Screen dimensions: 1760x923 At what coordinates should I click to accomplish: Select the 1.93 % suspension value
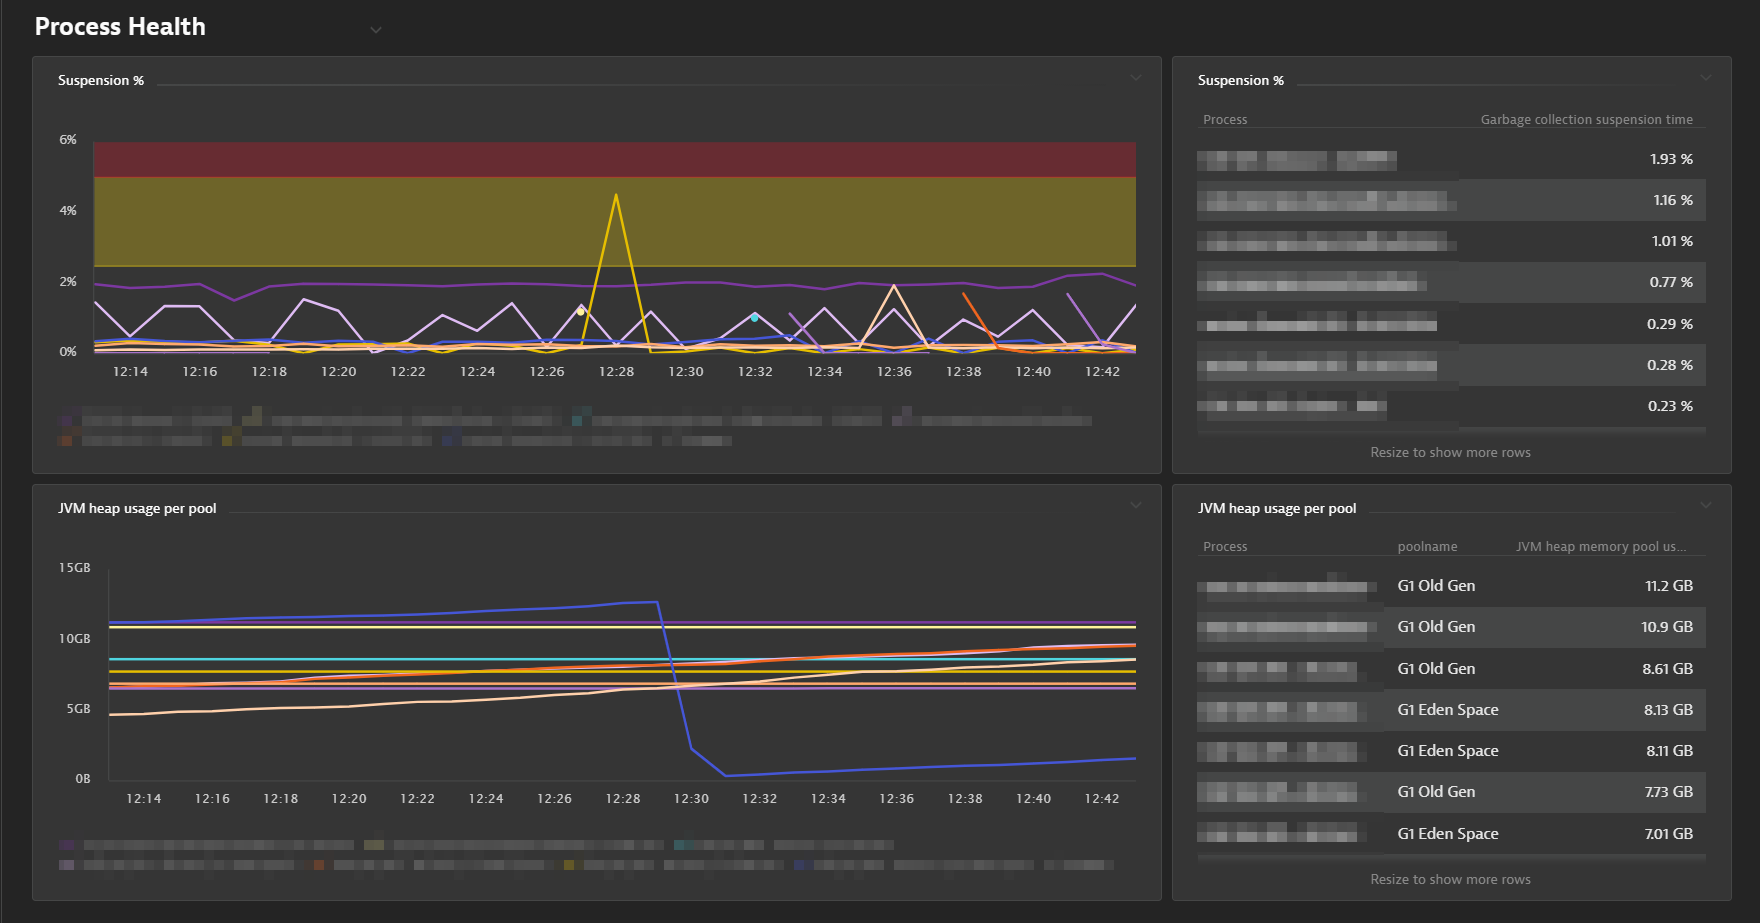click(x=1671, y=159)
